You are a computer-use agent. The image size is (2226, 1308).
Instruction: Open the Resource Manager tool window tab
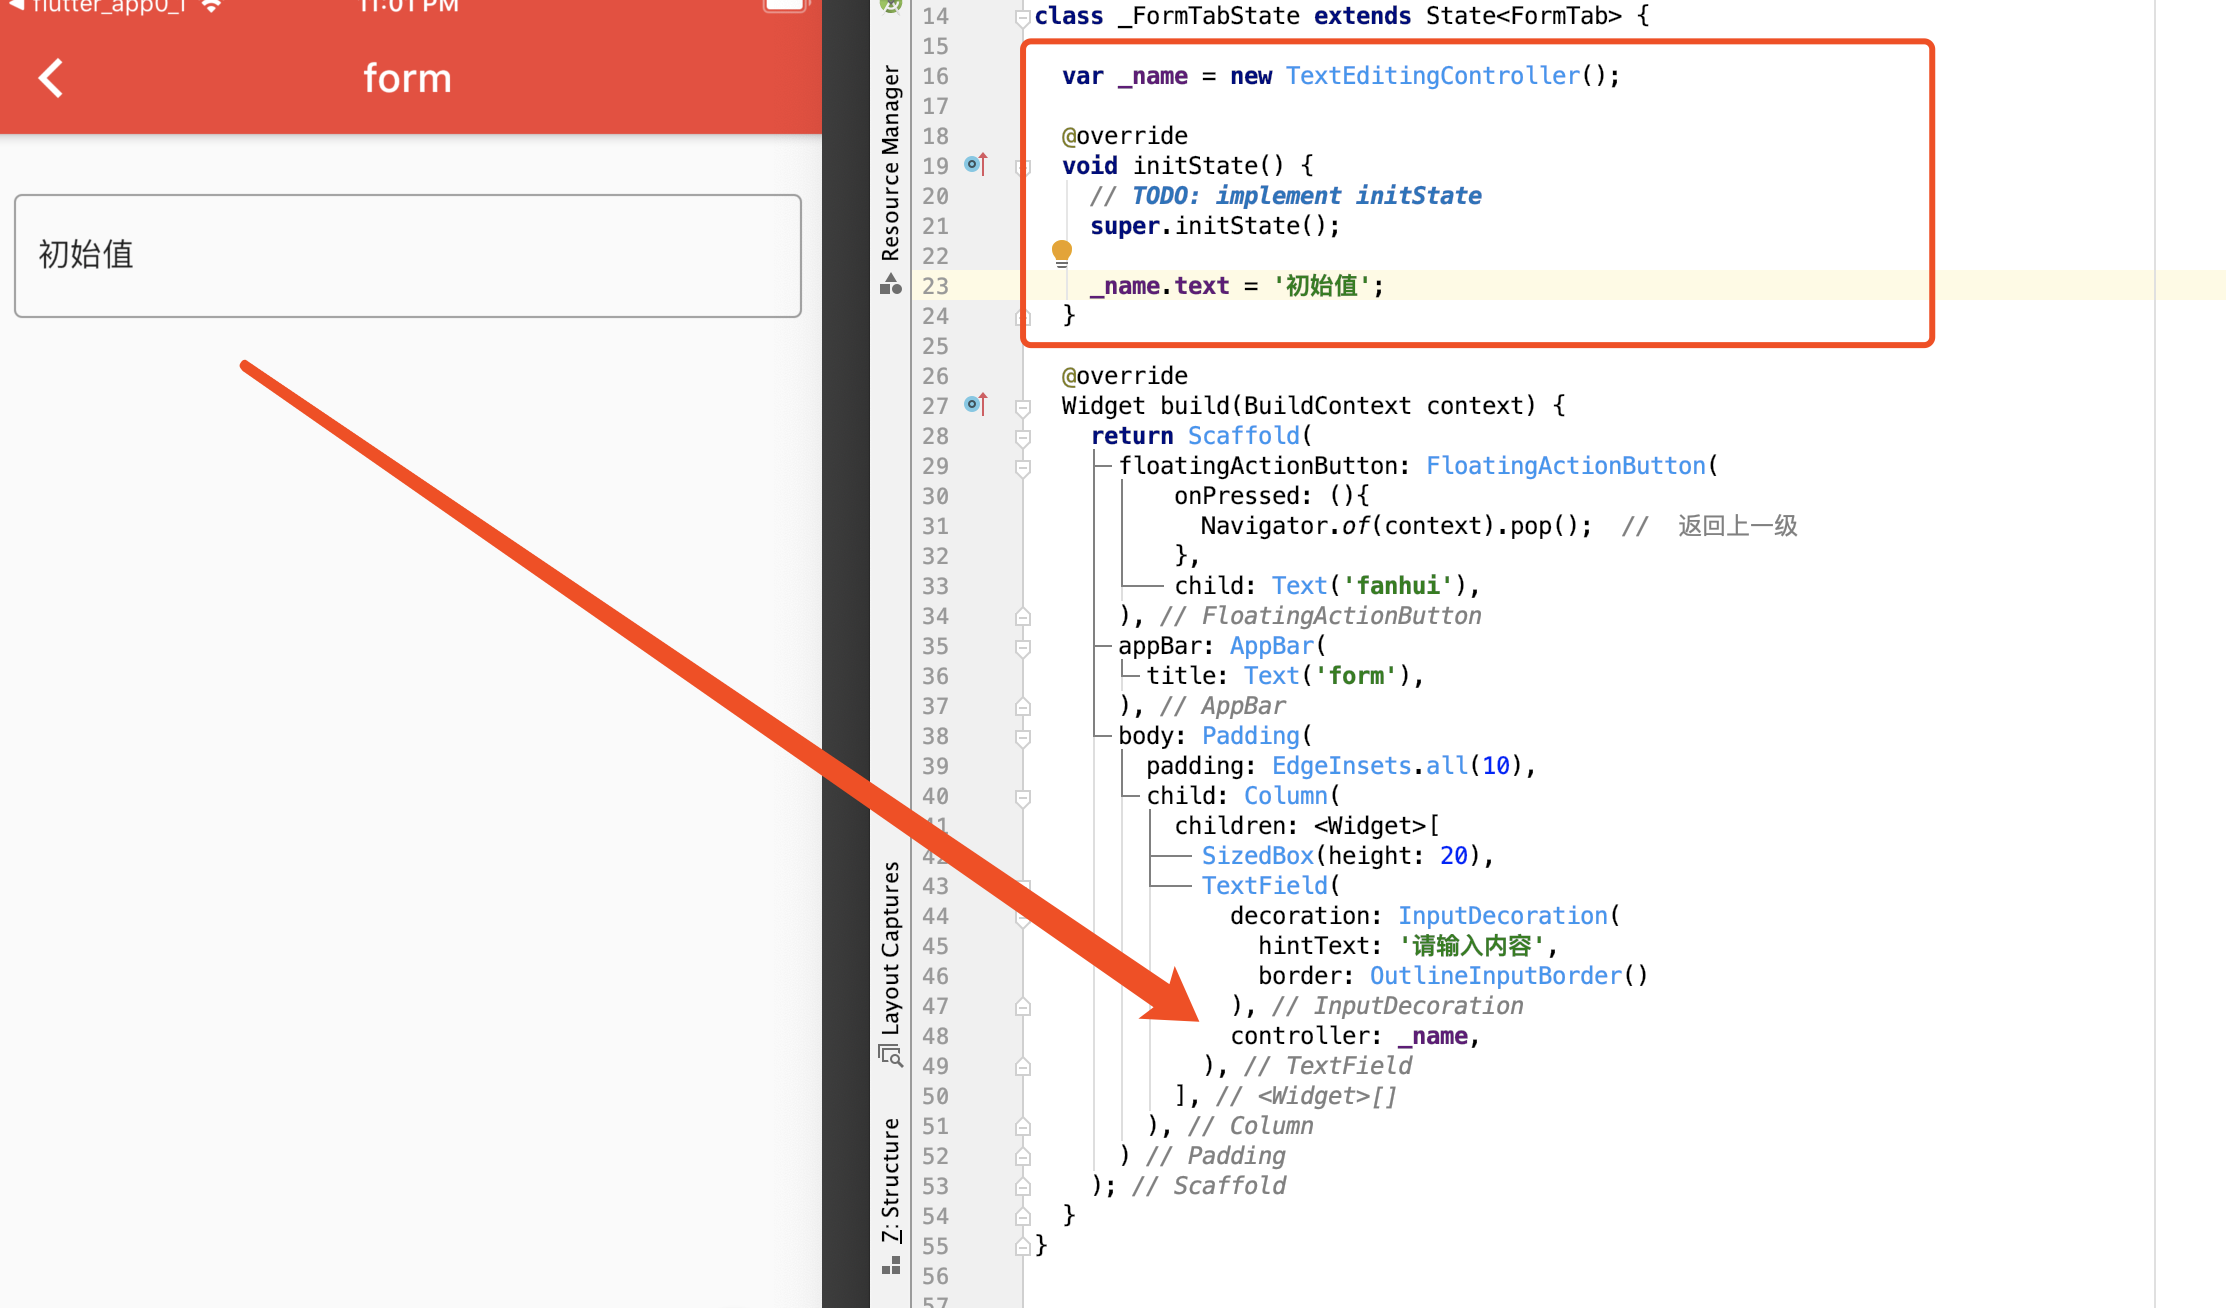[x=890, y=162]
